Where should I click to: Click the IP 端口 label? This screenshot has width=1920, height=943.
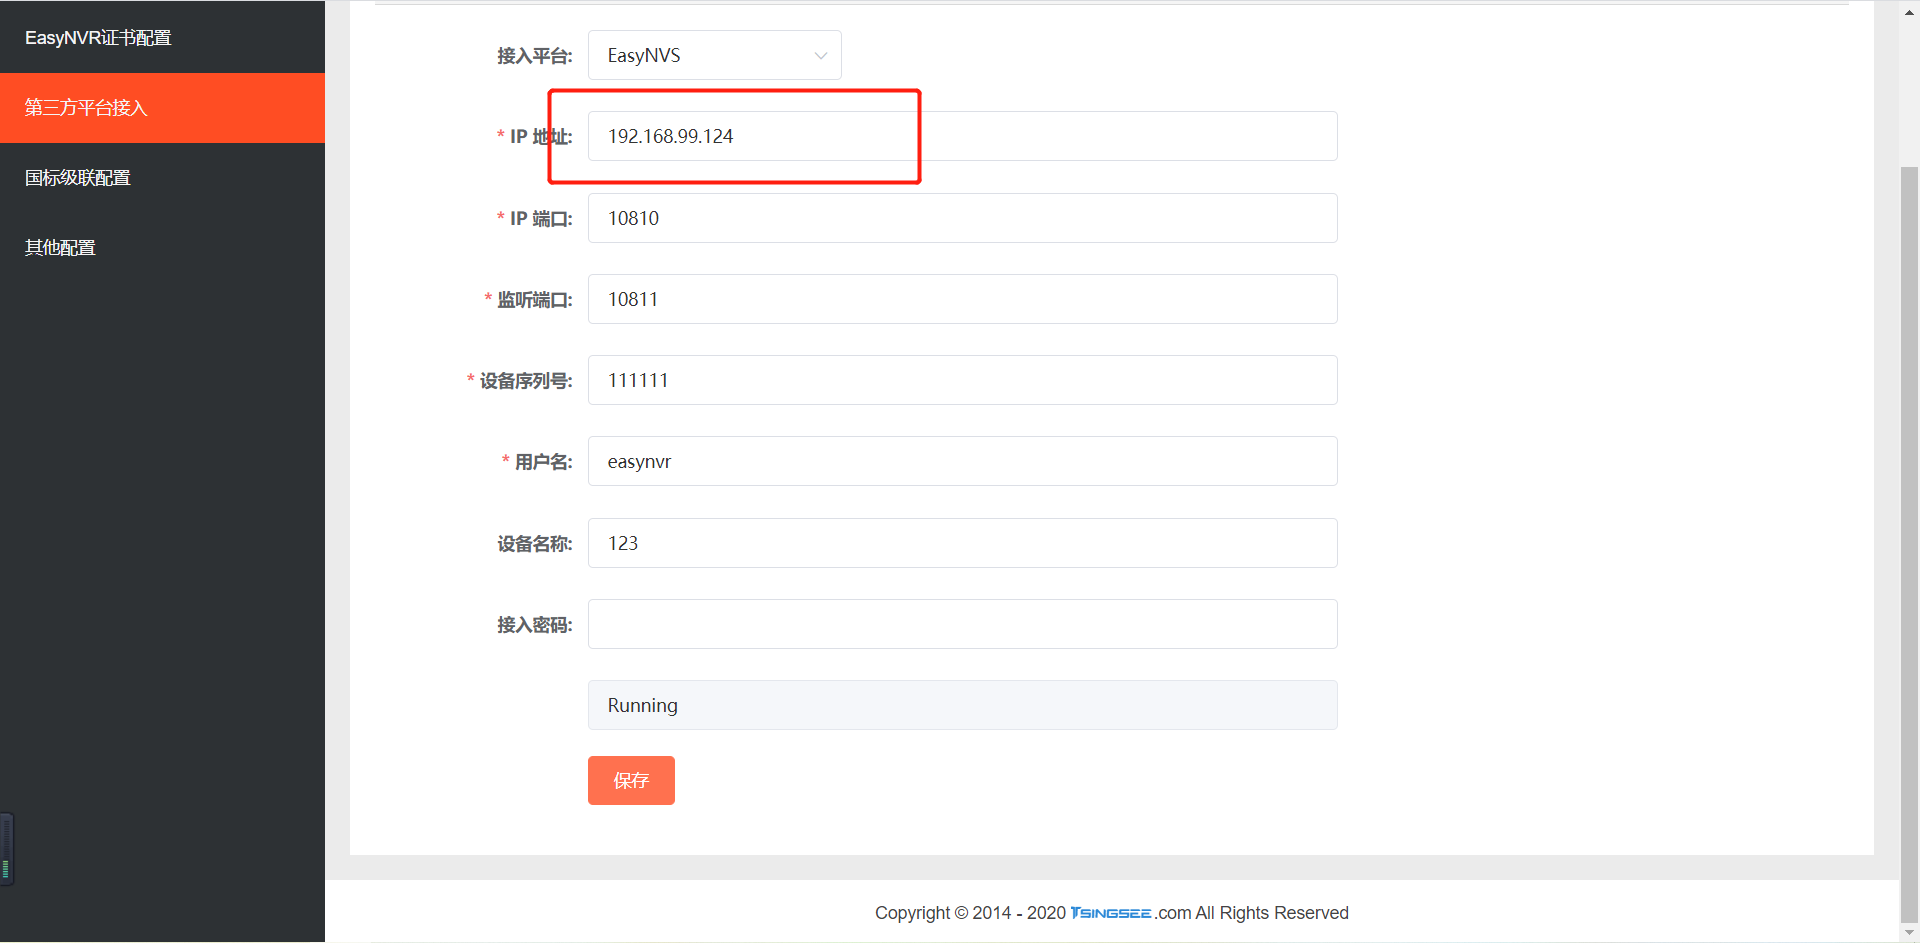pyautogui.click(x=541, y=219)
